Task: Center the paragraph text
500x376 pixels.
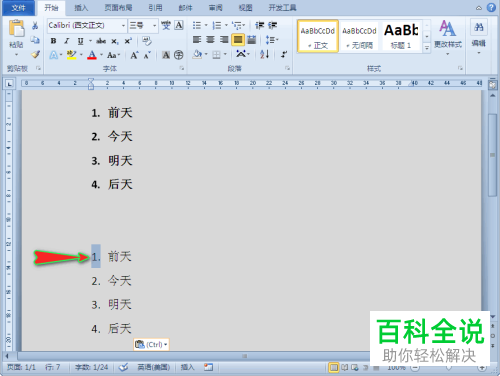Action: click(x=210, y=40)
